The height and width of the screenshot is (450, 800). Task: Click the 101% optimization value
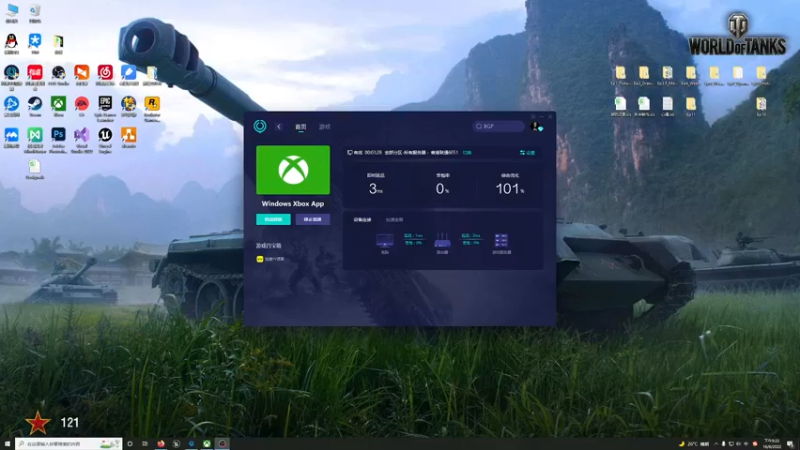click(510, 189)
